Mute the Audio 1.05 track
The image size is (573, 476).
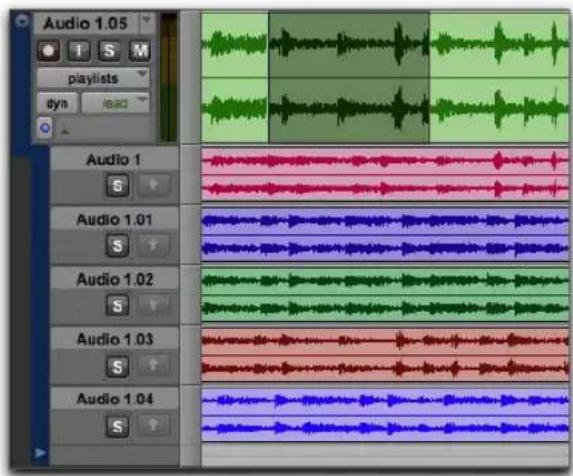pyautogui.click(x=140, y=50)
